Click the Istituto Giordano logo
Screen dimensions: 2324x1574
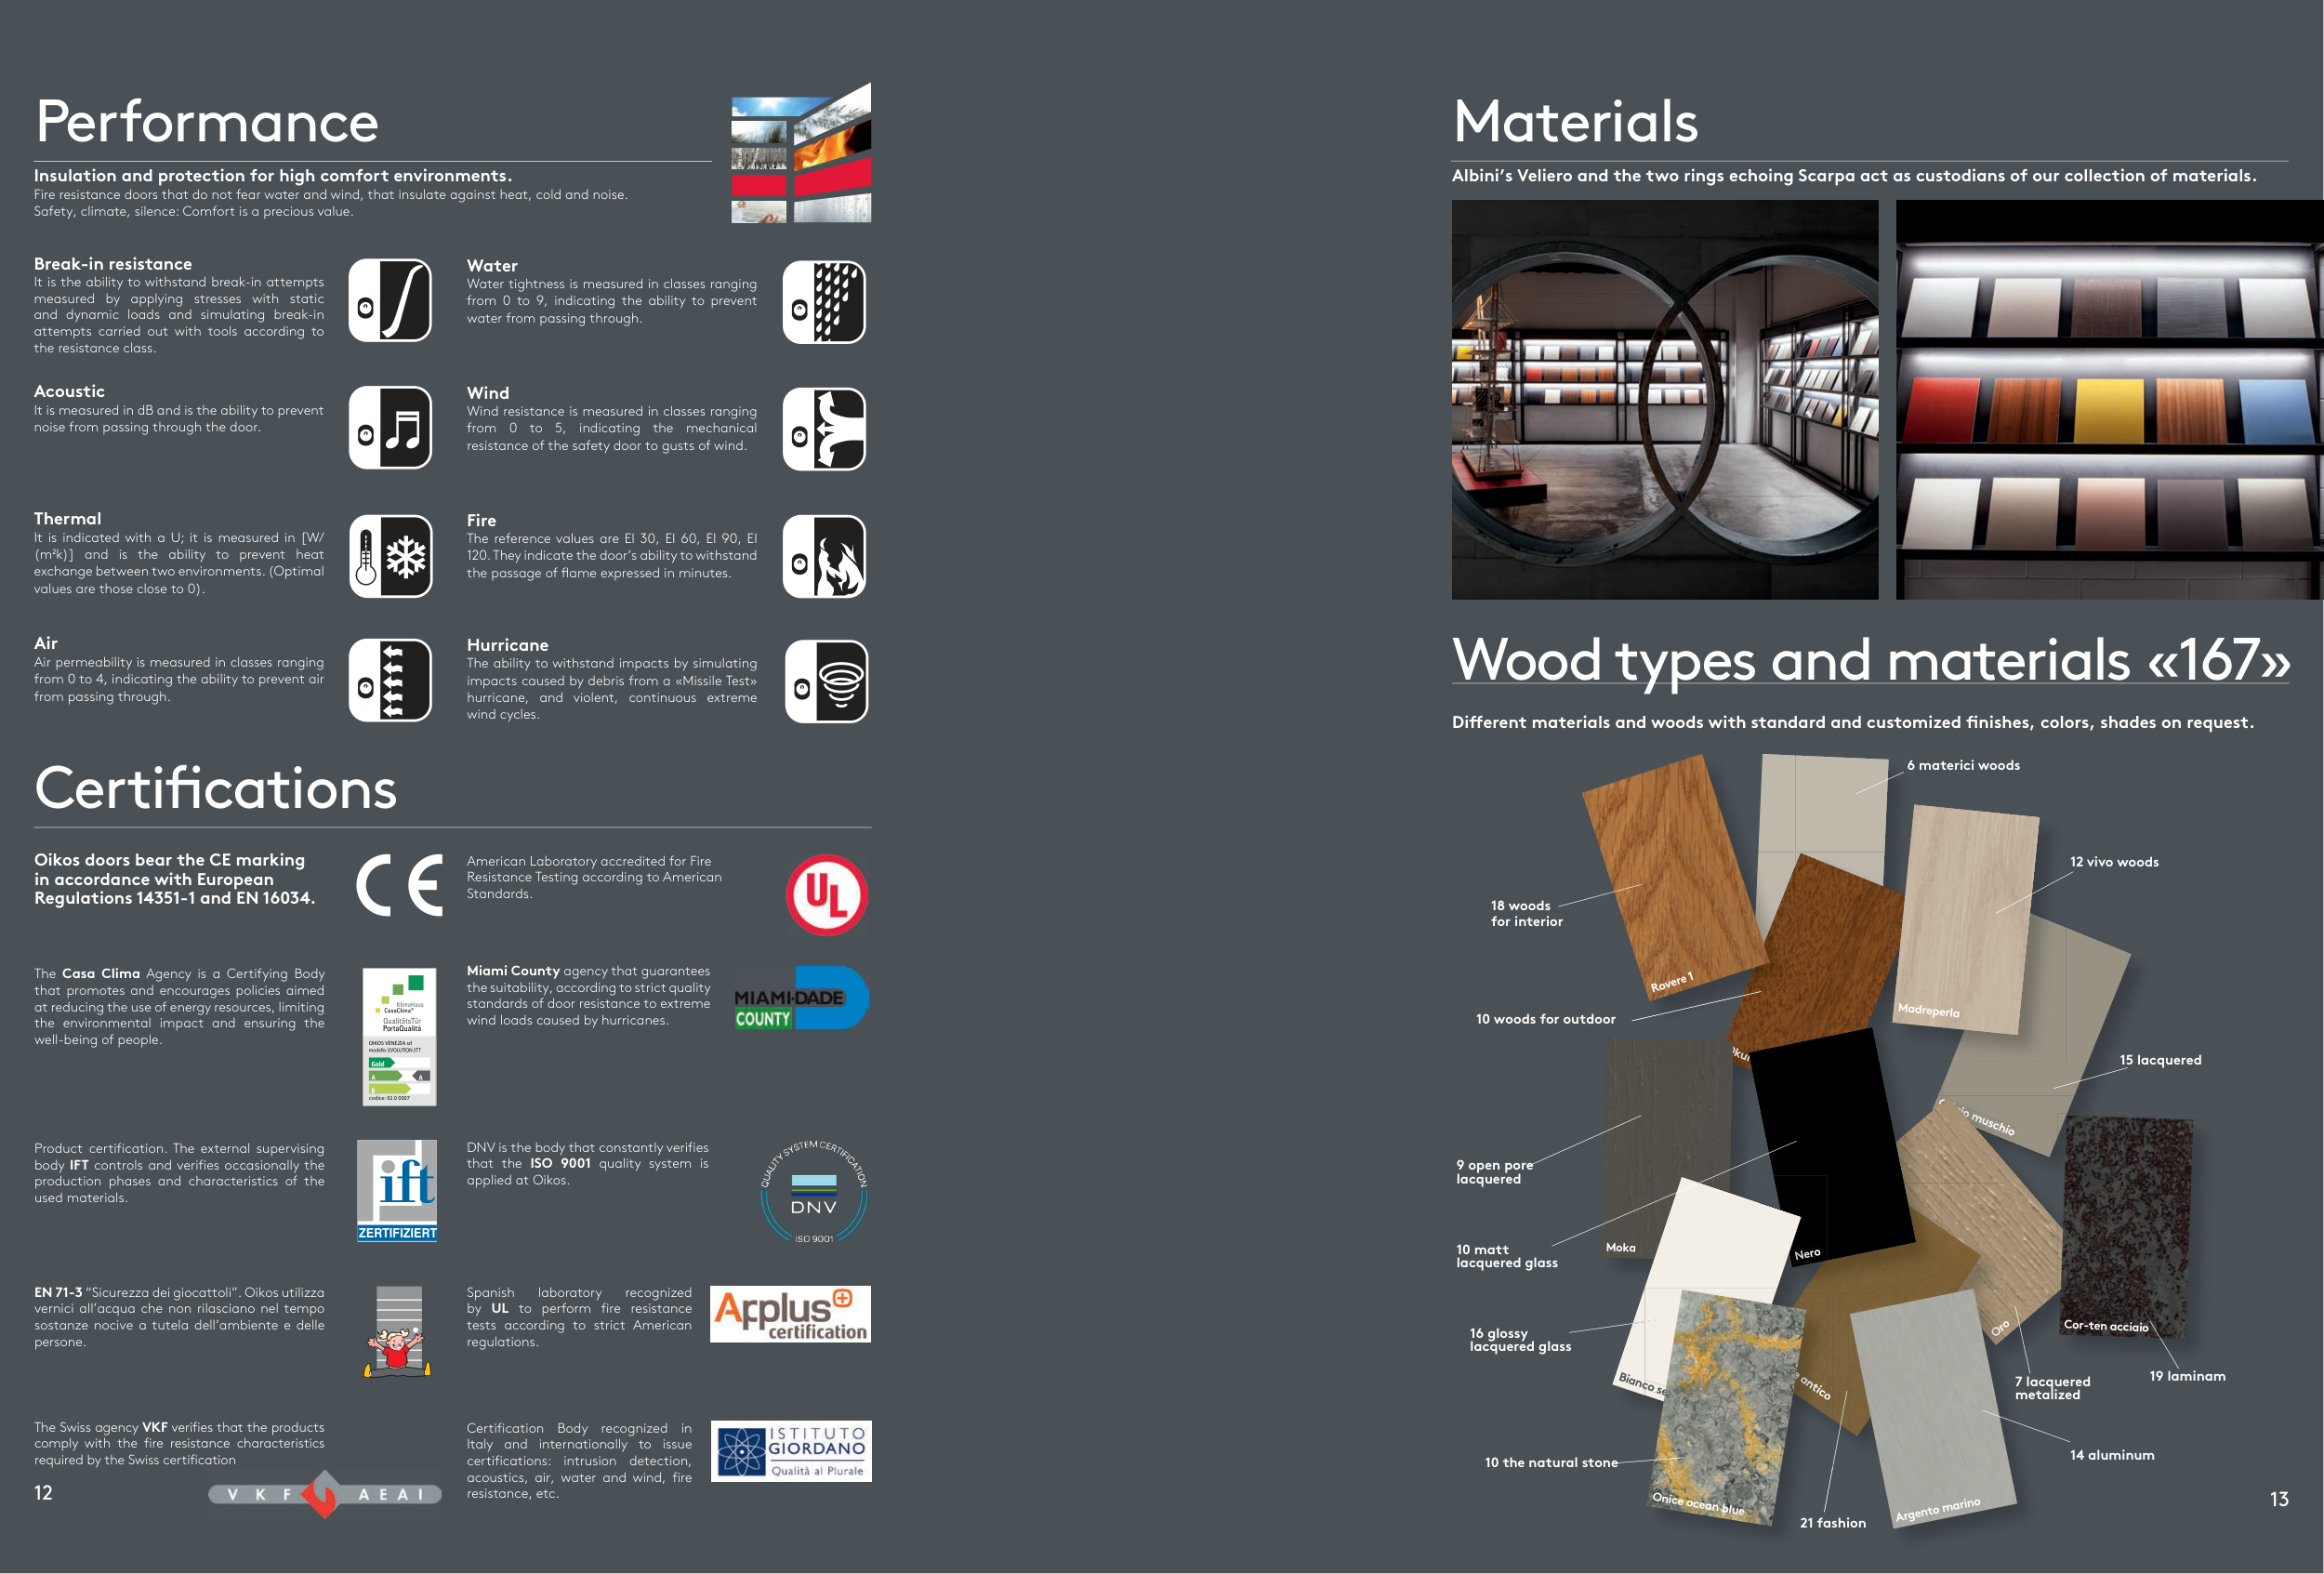(791, 1451)
